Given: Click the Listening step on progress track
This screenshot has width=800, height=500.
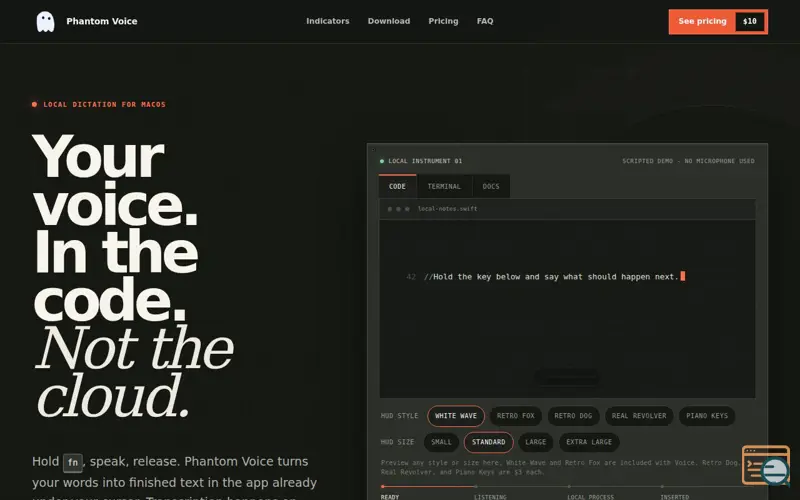Looking at the screenshot, I should (x=490, y=496).
